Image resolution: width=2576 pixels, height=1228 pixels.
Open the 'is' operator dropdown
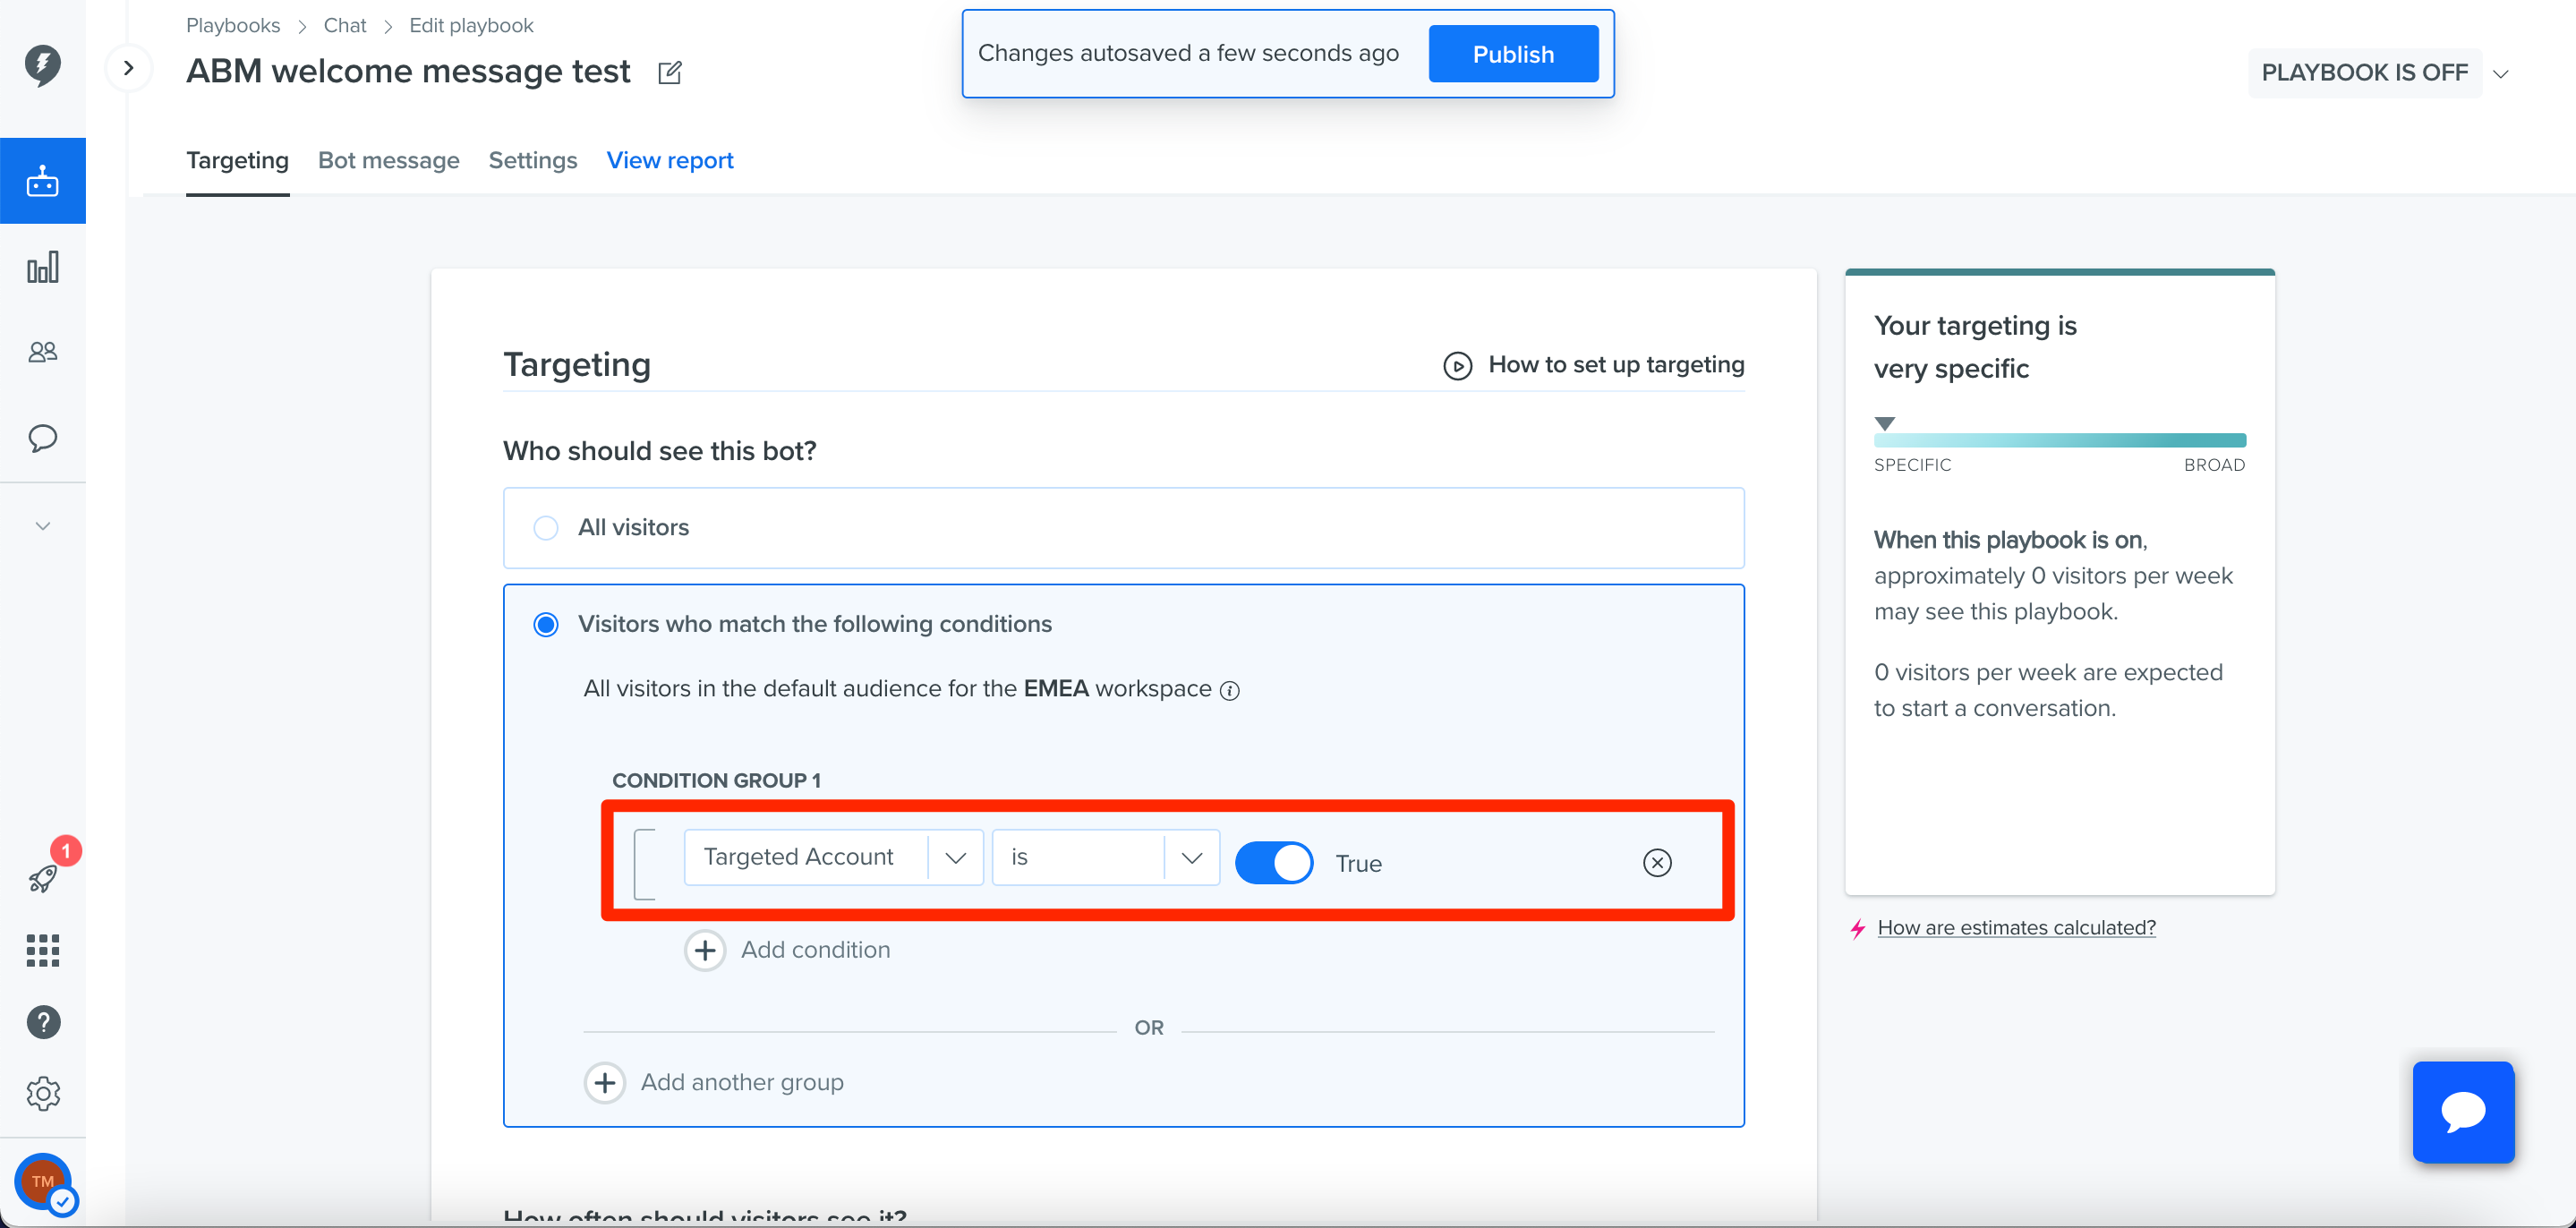[1192, 857]
